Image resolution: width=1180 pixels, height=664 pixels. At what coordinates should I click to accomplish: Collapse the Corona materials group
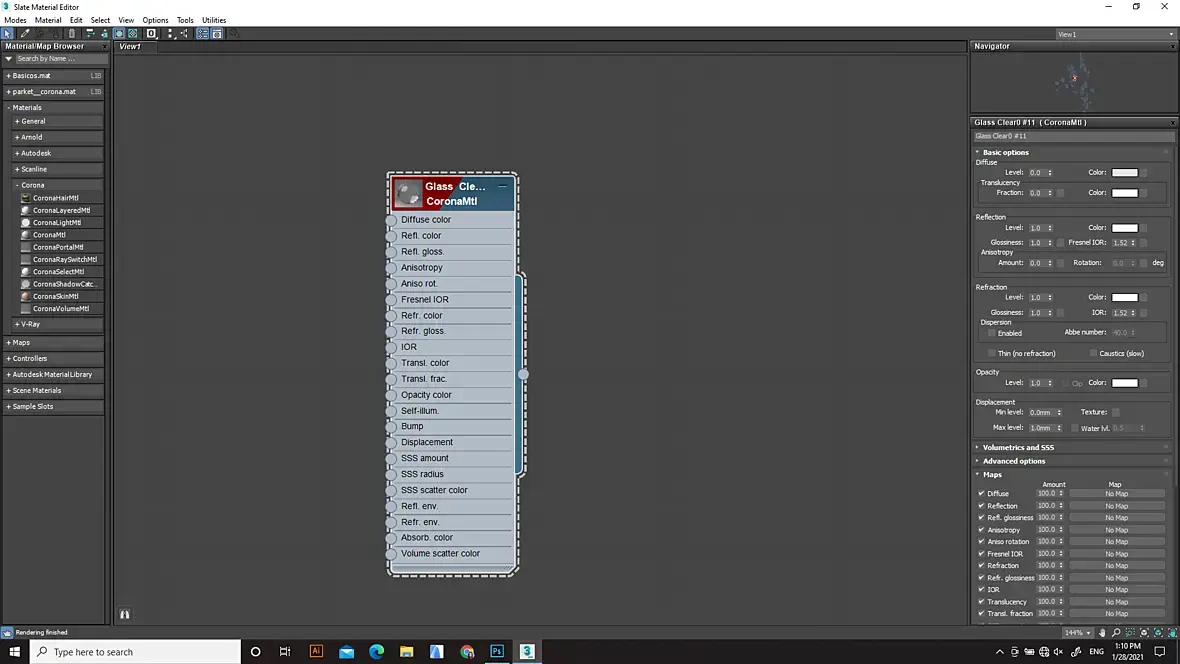coord(58,185)
